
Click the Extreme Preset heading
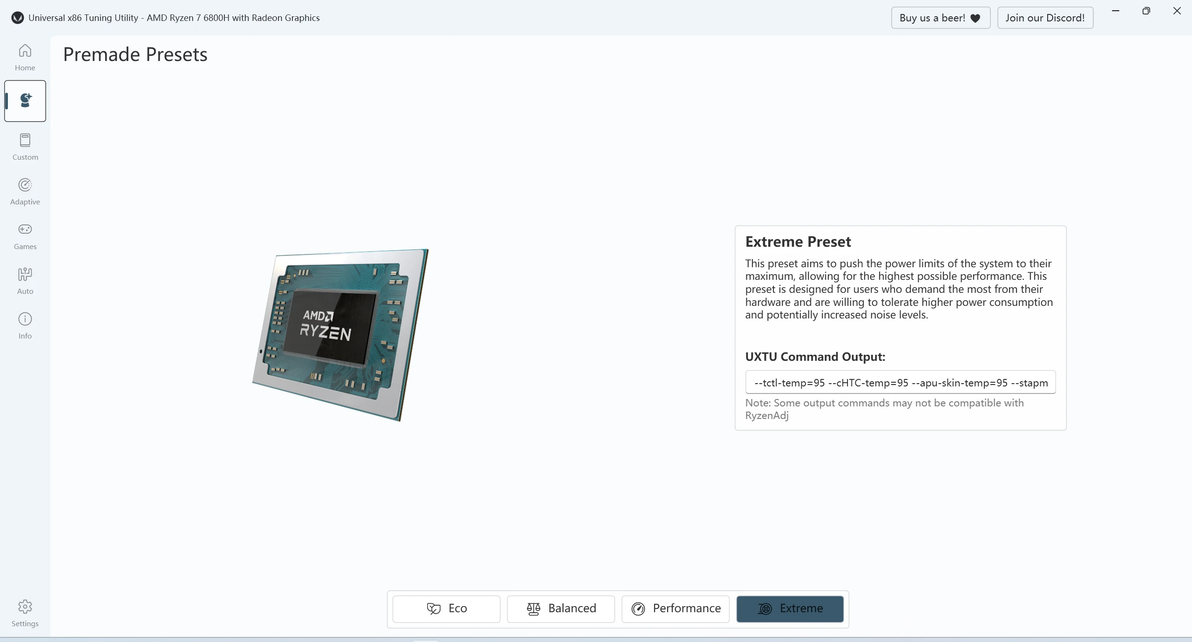798,242
